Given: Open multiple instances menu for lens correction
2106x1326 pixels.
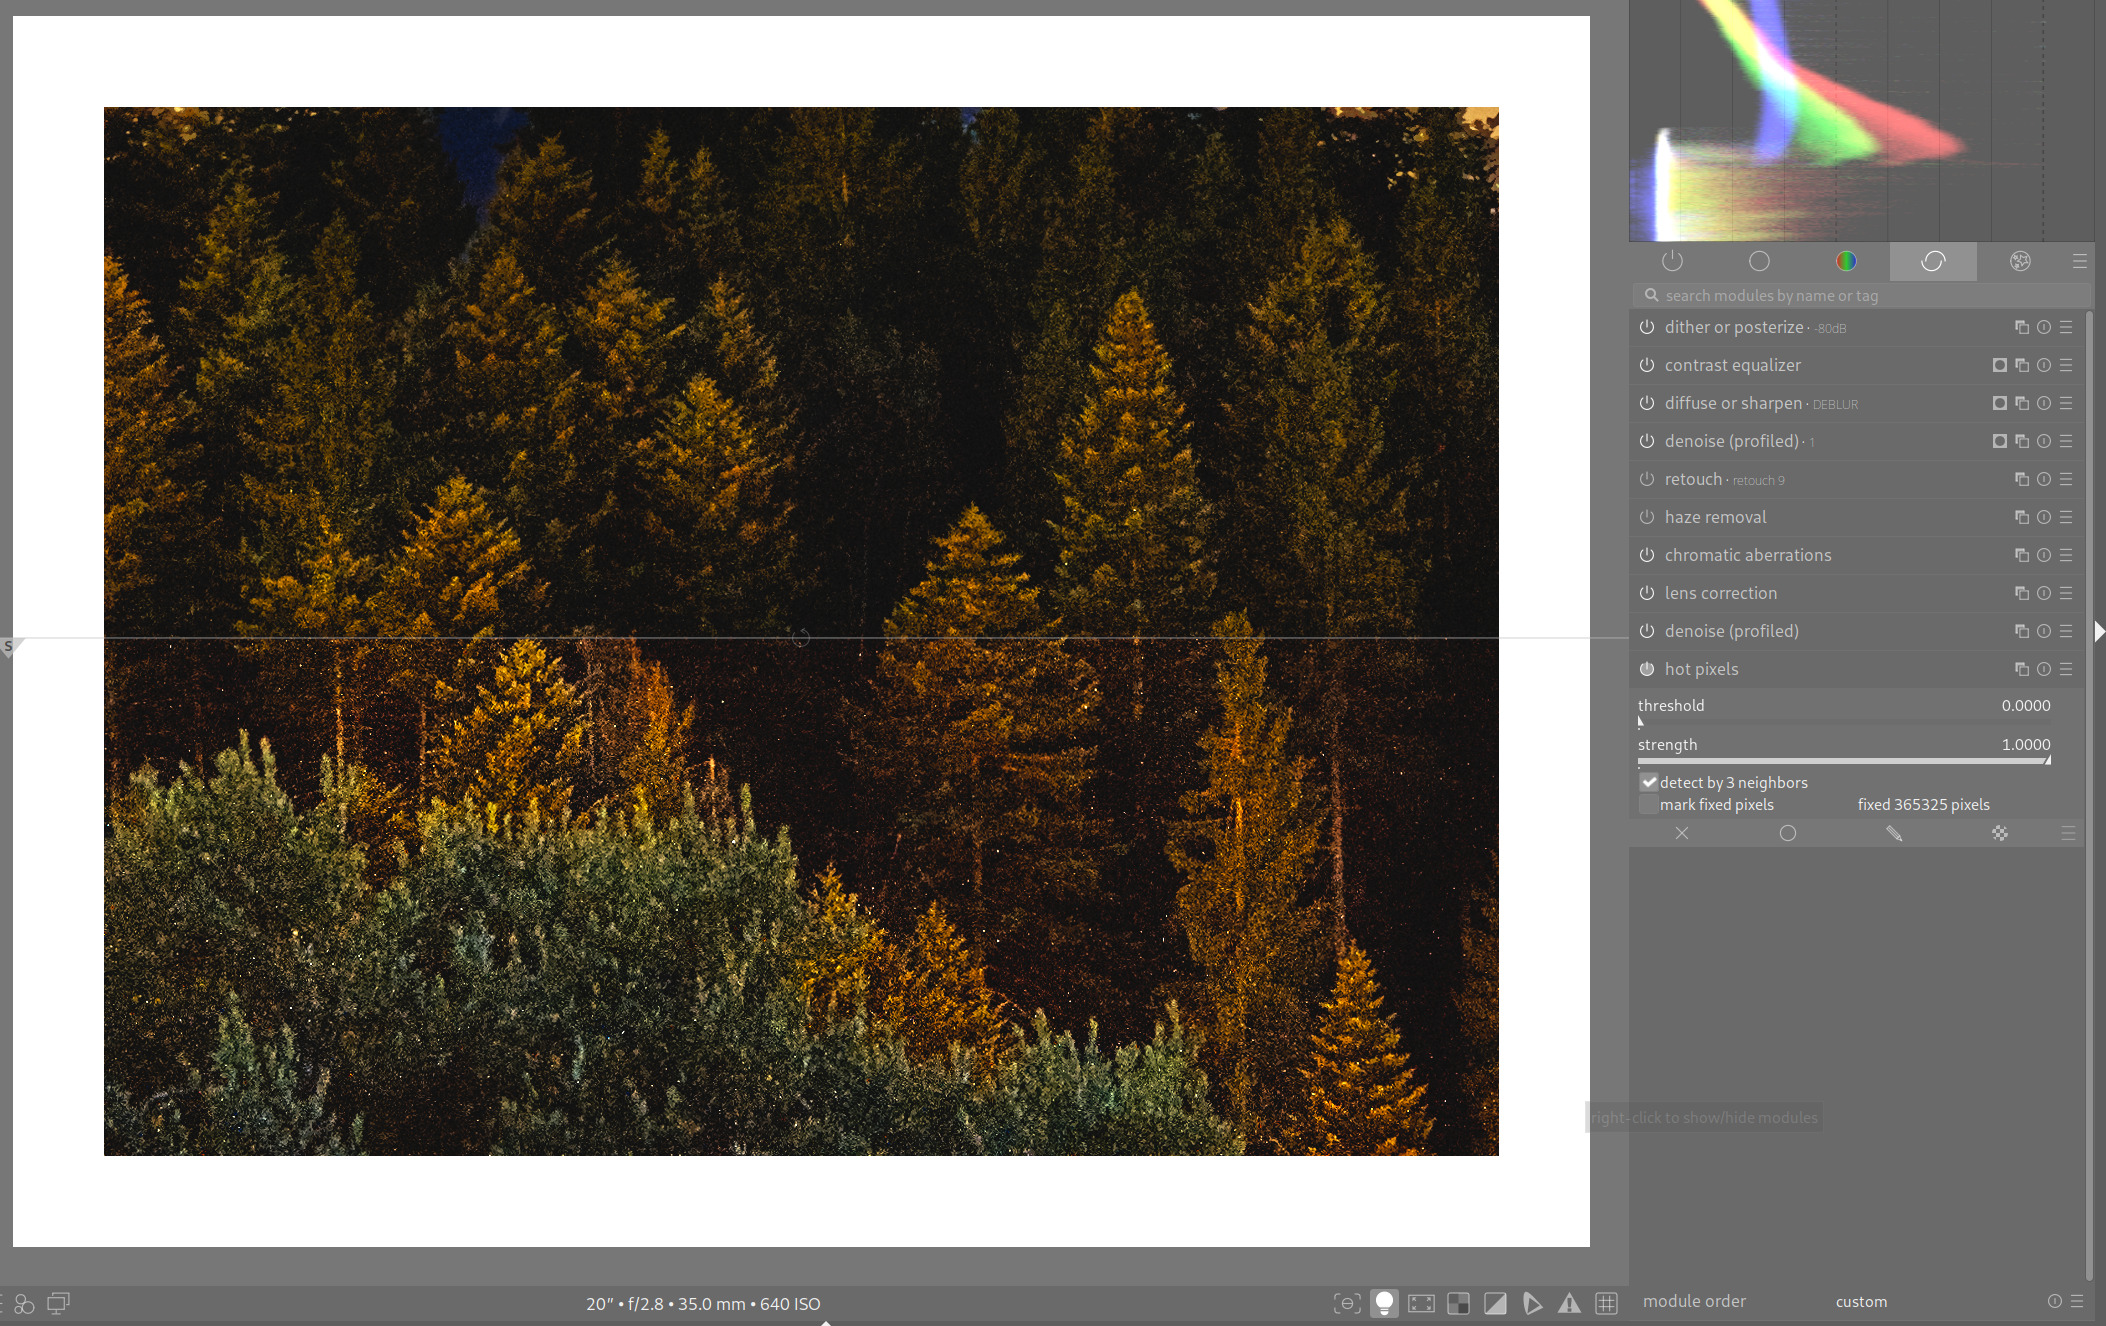Looking at the screenshot, I should point(2021,594).
